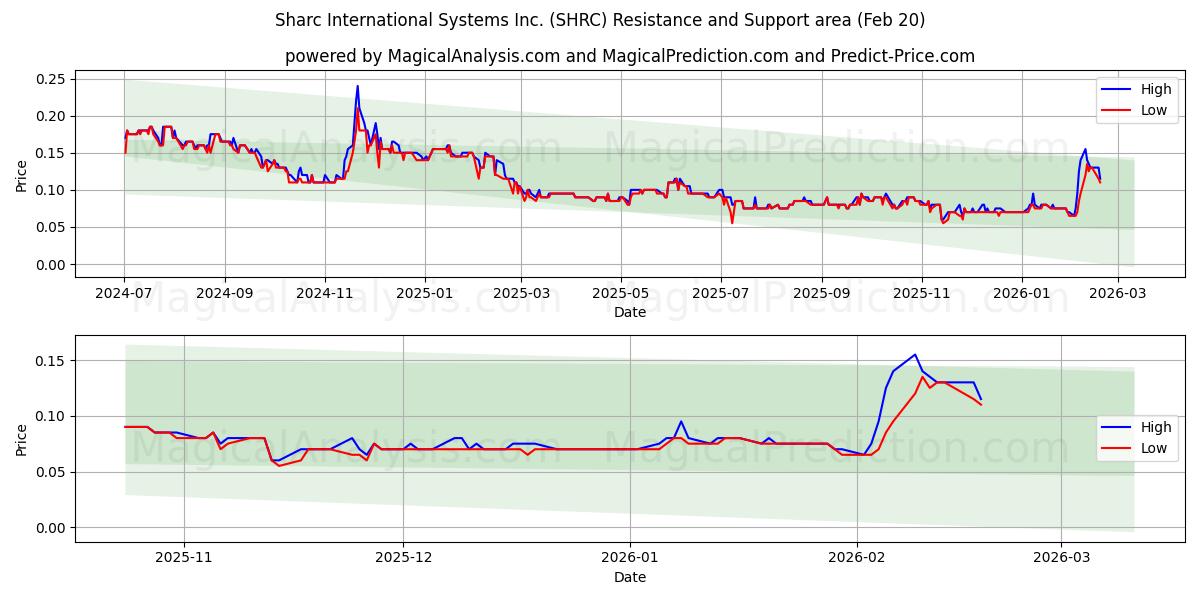Click the top chart's '2026-03' tick label

(1119, 294)
